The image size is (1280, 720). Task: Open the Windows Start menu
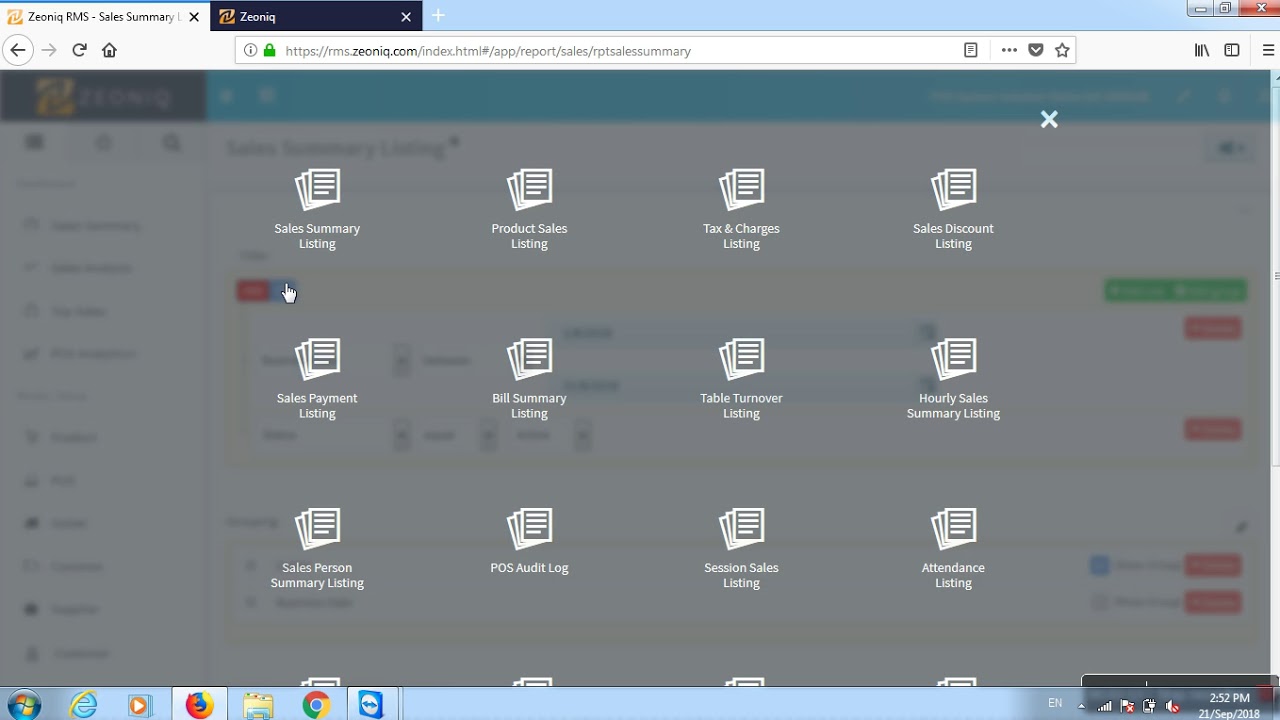(x=22, y=705)
